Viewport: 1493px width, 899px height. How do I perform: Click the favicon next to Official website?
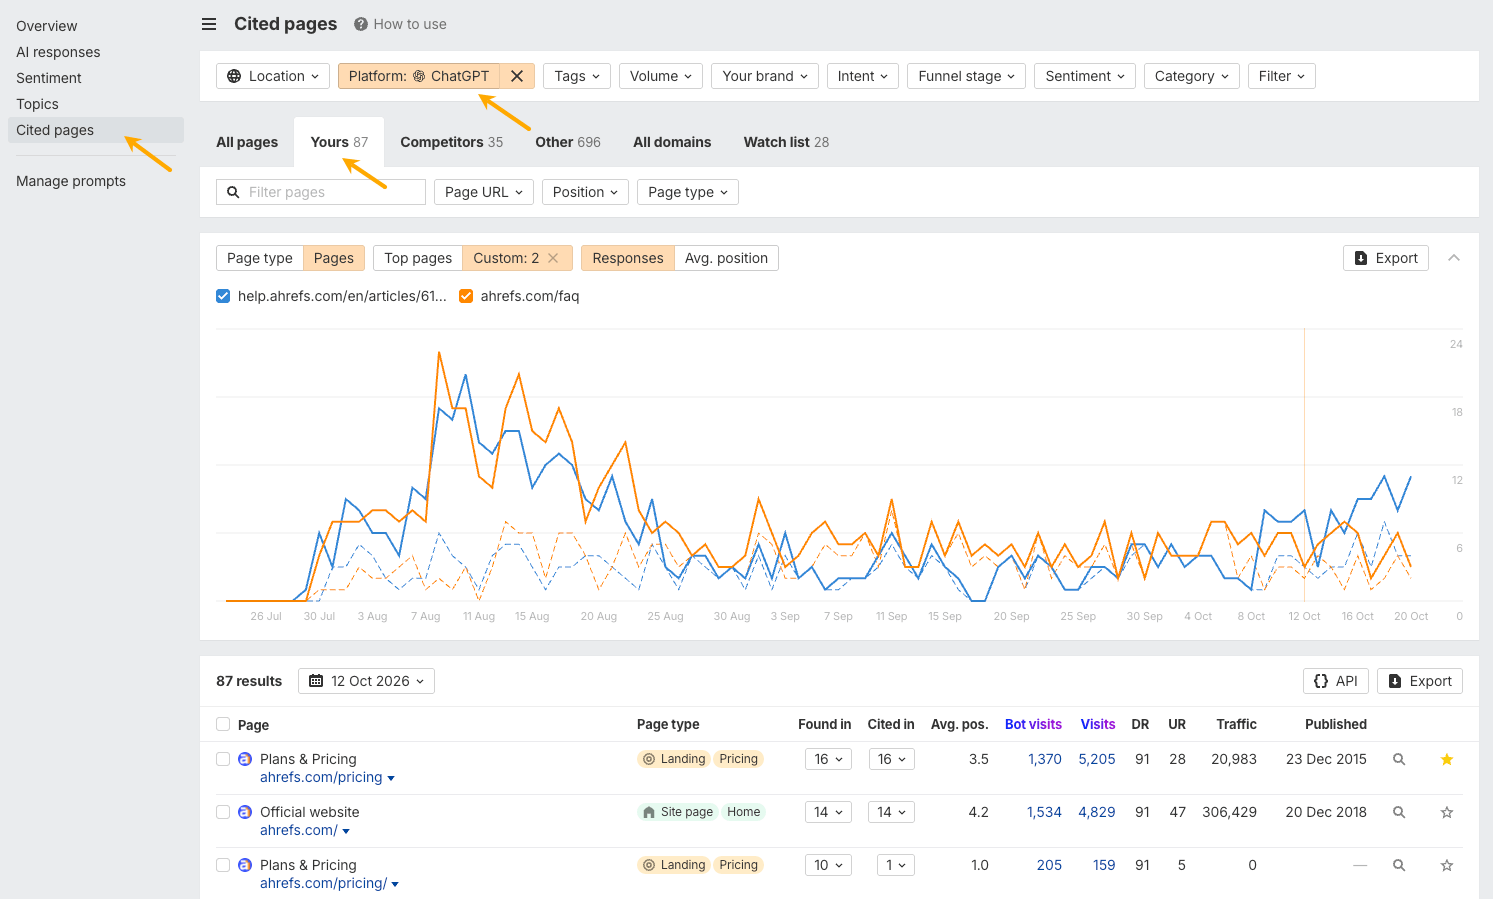pos(245,812)
